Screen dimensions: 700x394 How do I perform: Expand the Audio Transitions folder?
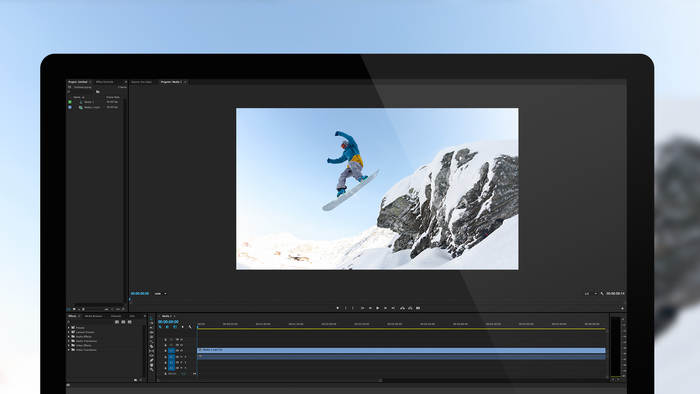69,341
